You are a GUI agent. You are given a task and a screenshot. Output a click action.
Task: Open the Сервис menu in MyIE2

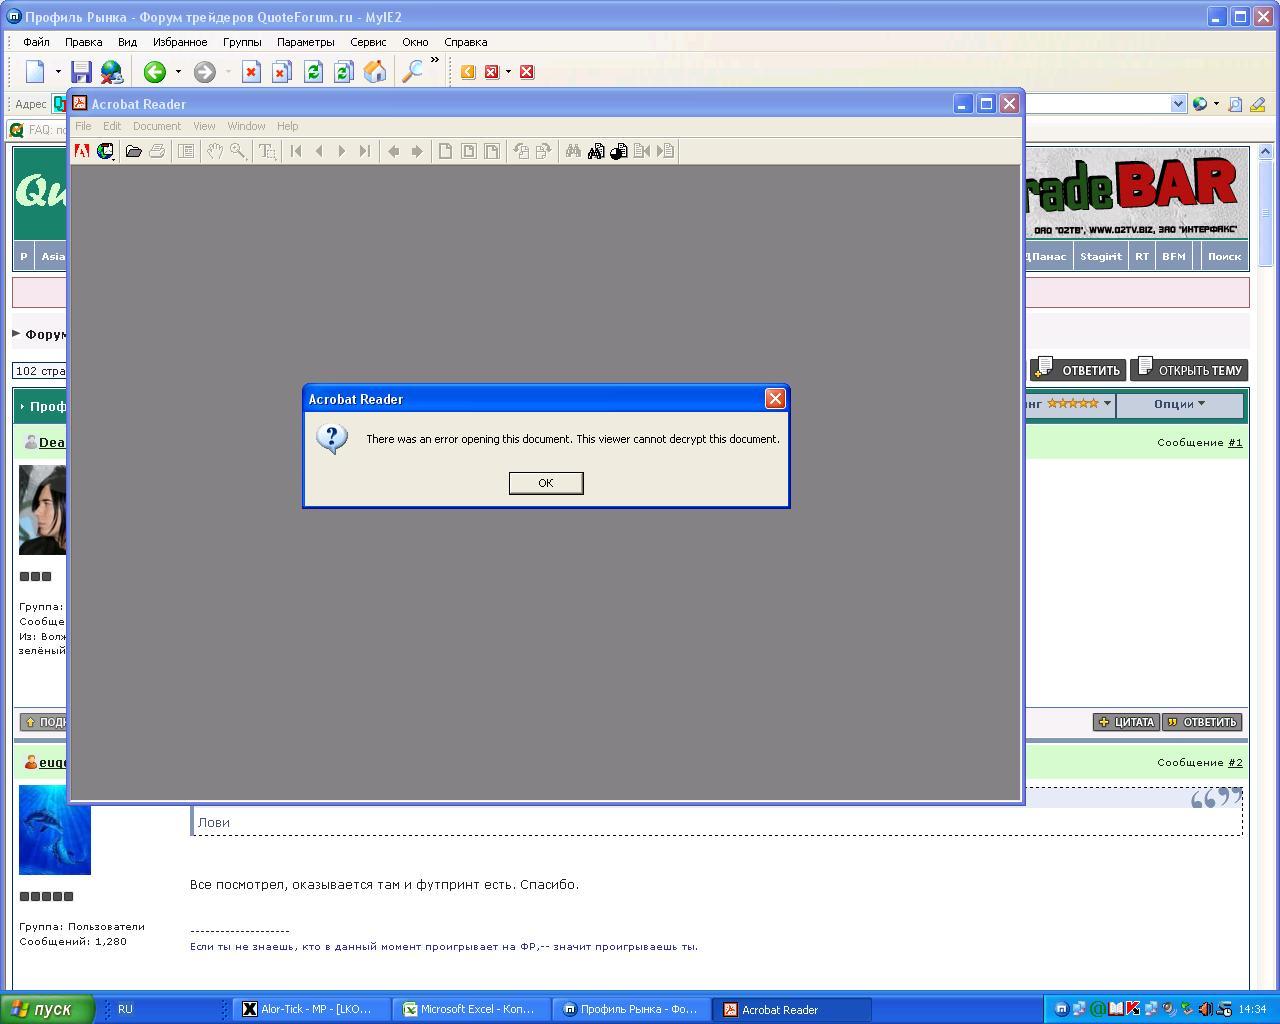(368, 42)
